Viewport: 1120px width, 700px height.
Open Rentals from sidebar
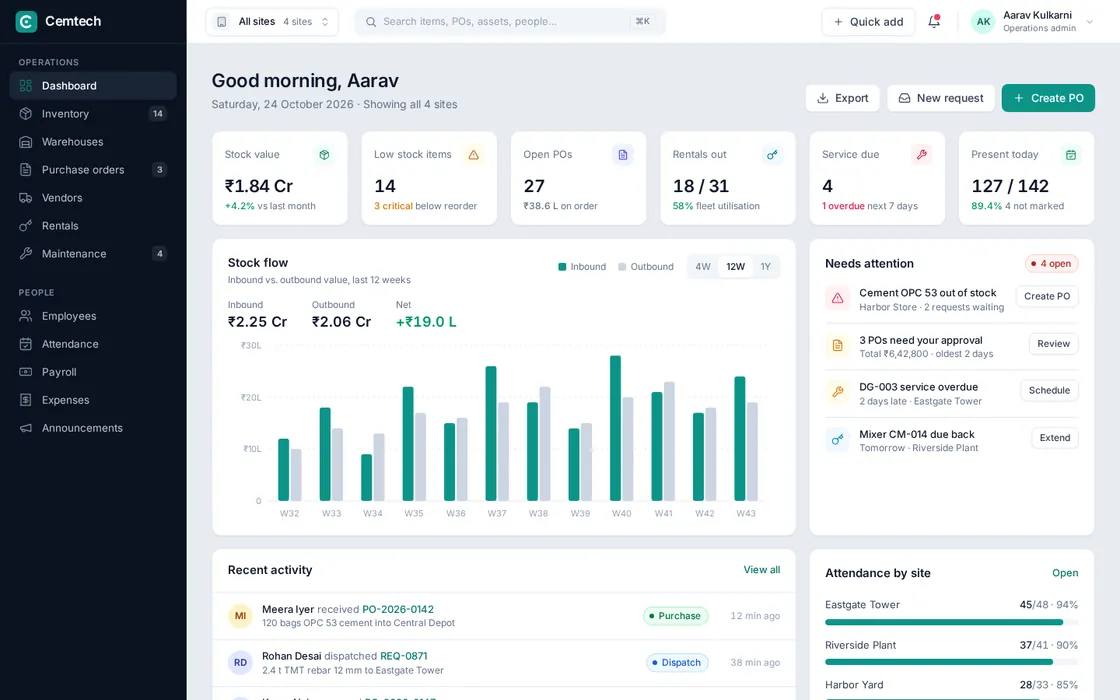pos(93,226)
